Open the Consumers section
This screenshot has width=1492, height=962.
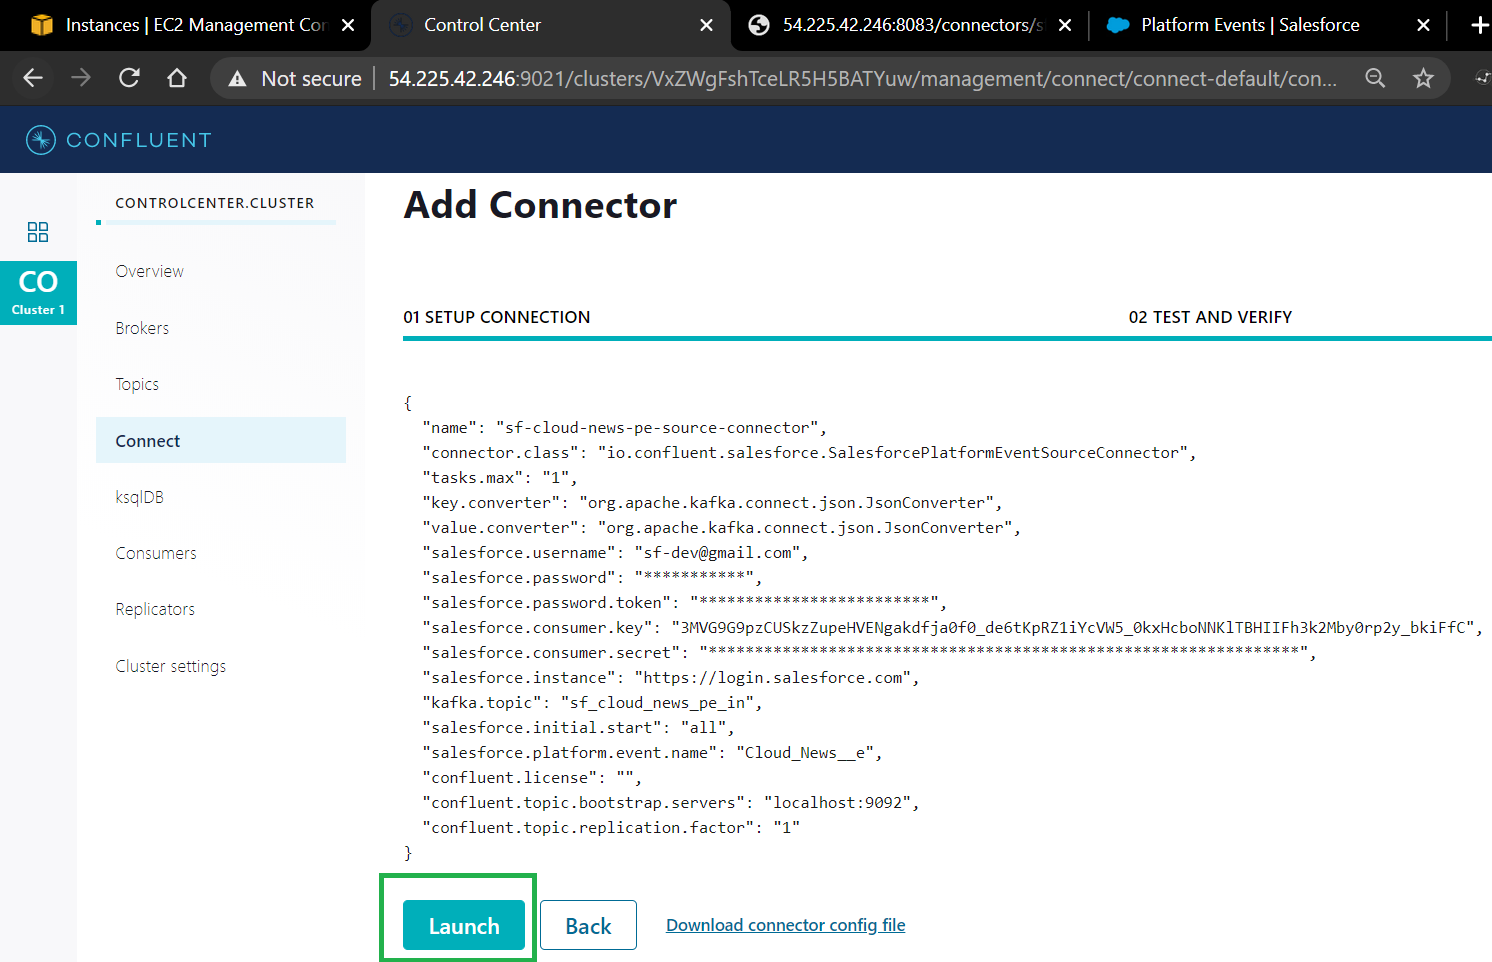point(156,553)
